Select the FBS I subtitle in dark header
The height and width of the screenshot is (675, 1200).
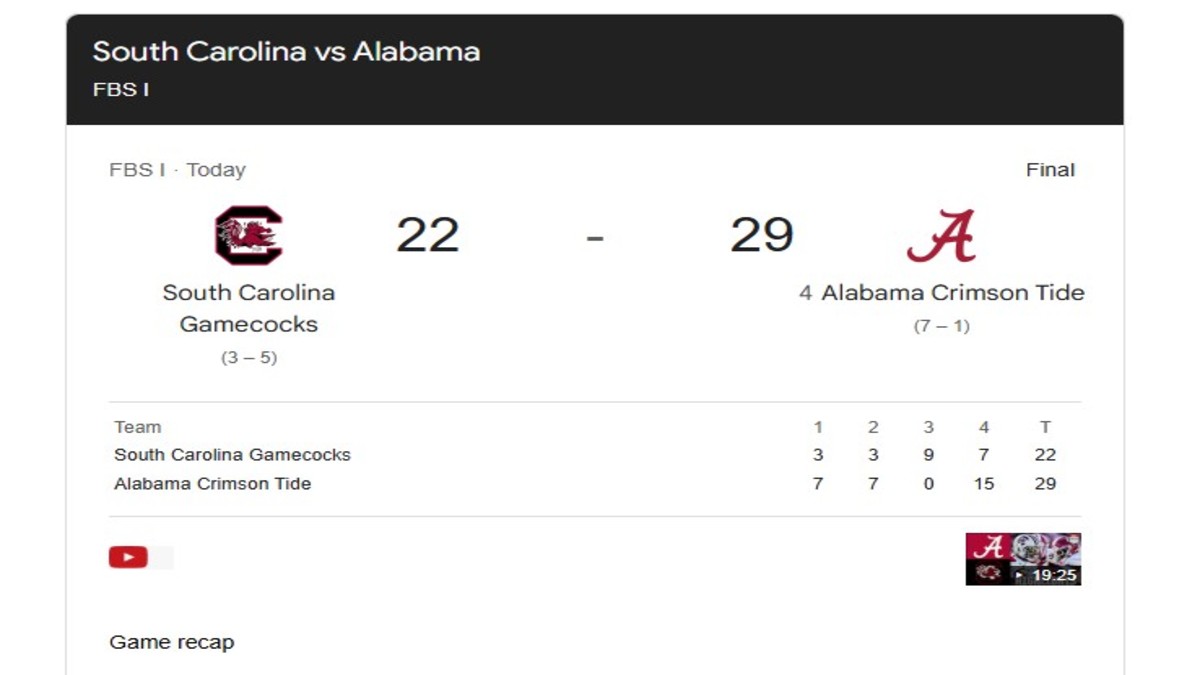(121, 89)
